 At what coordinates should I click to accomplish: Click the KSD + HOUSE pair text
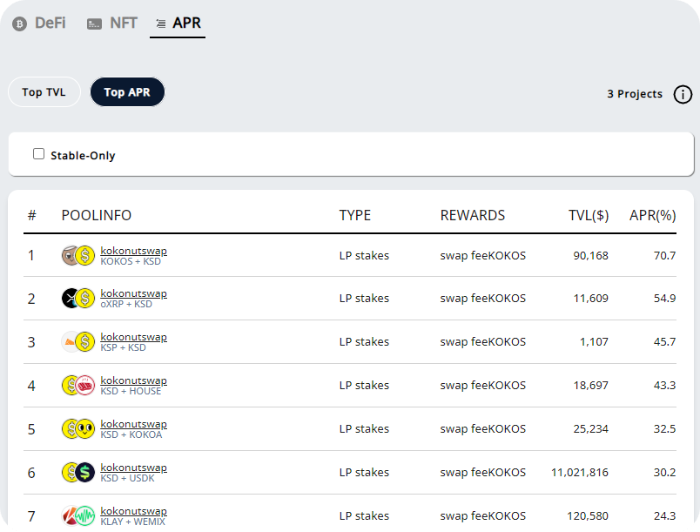[x=131, y=391]
